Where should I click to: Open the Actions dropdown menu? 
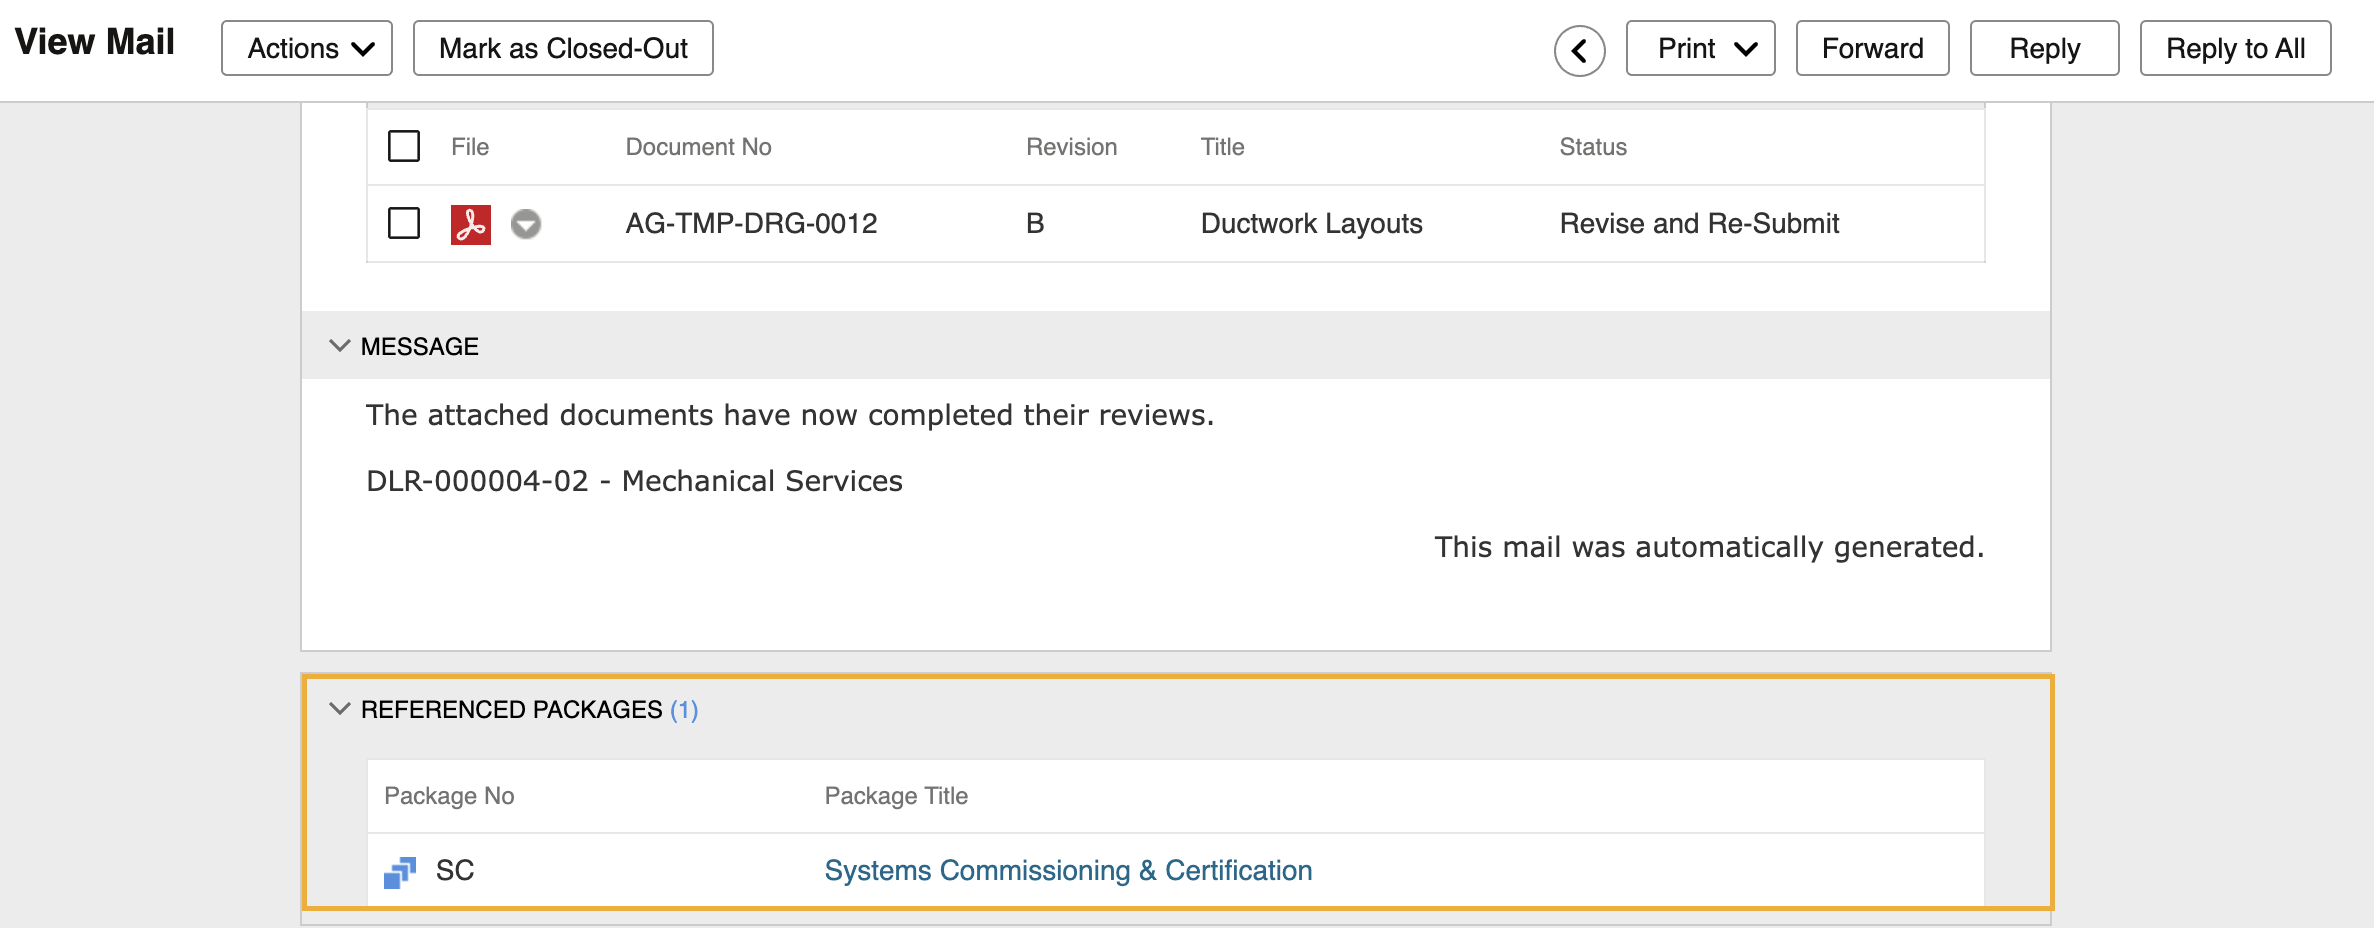pos(307,48)
